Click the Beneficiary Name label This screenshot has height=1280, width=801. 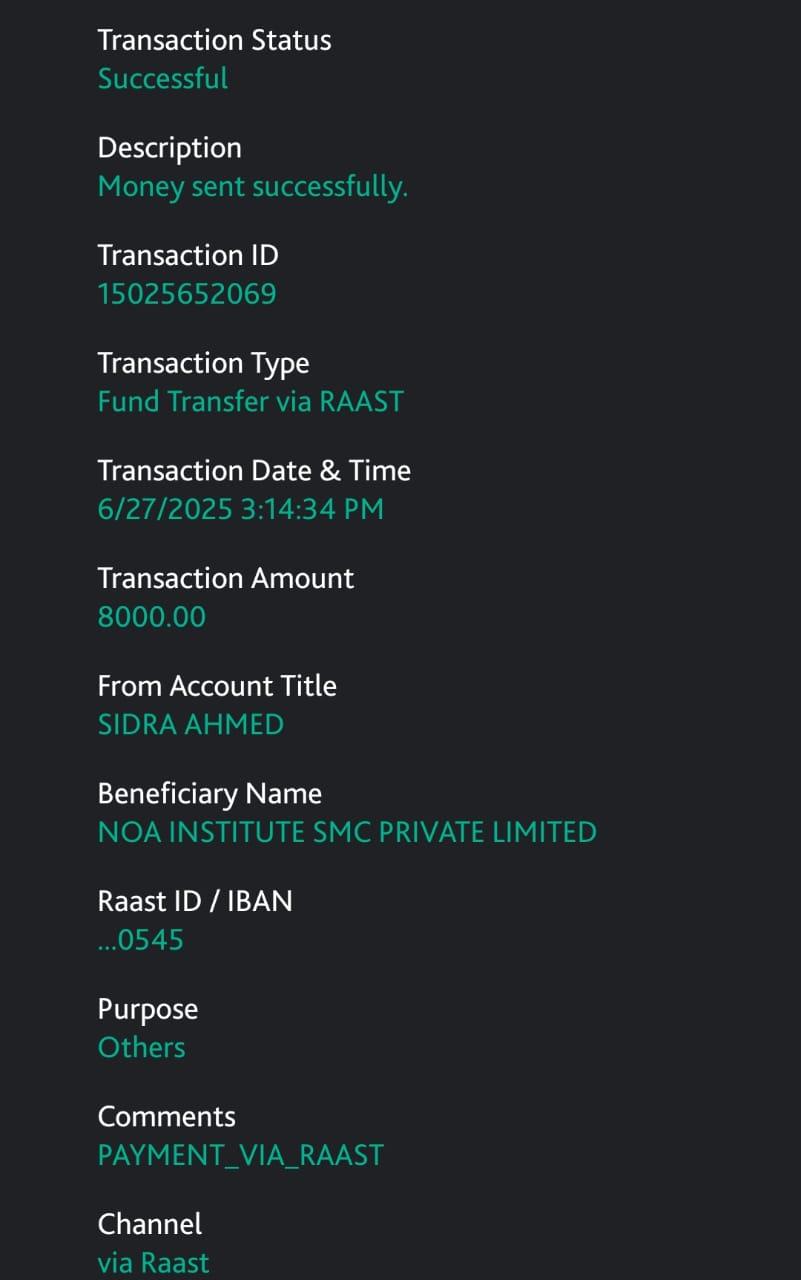210,794
